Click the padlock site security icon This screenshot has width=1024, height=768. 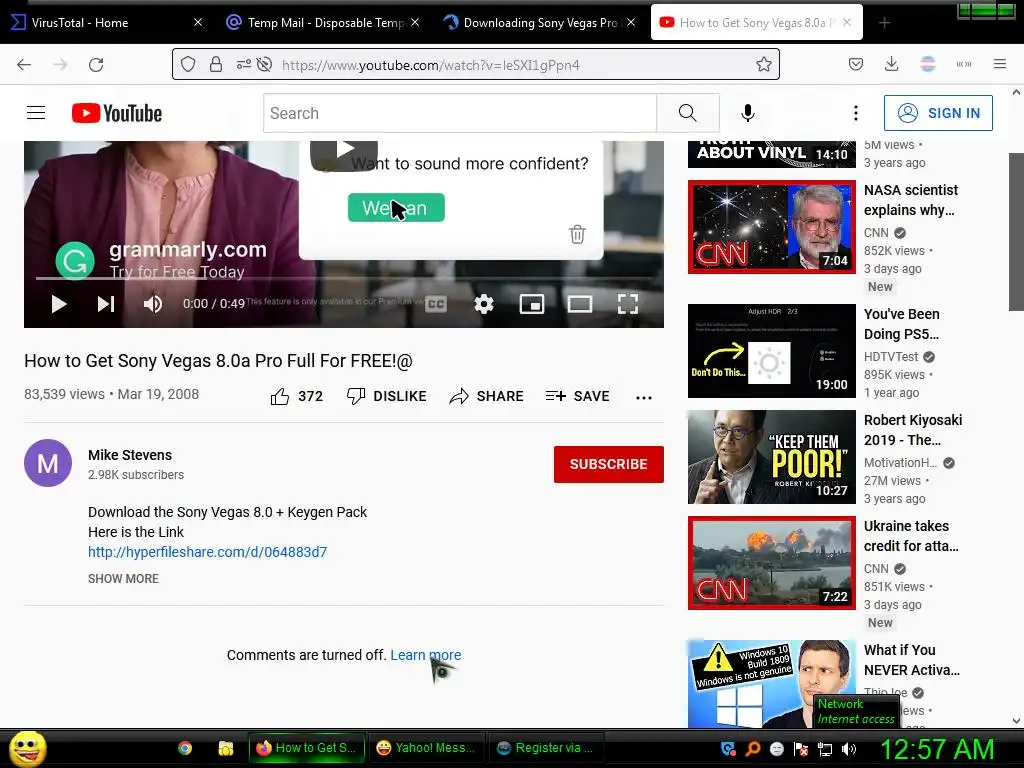(216, 65)
